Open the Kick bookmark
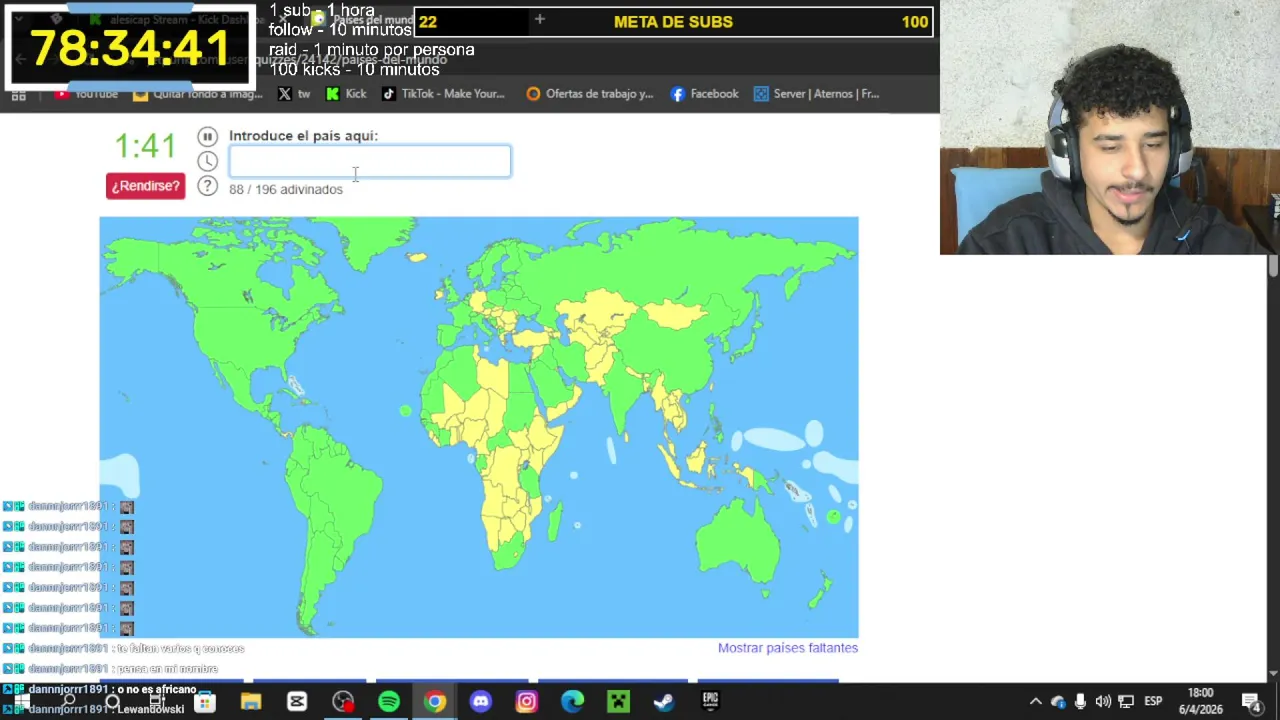Screen dimensions: 1280x720 pos(346,94)
